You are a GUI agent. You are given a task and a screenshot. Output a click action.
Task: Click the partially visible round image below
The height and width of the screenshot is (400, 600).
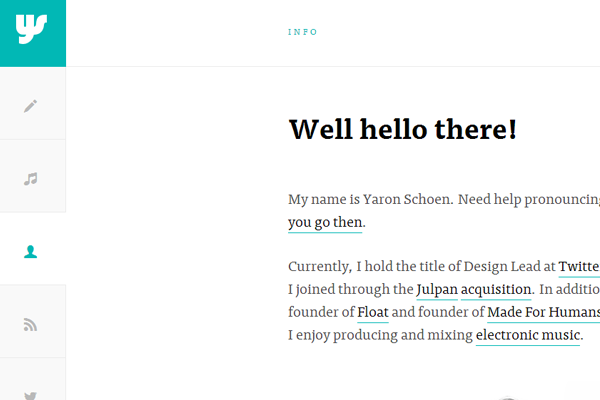(x=508, y=398)
